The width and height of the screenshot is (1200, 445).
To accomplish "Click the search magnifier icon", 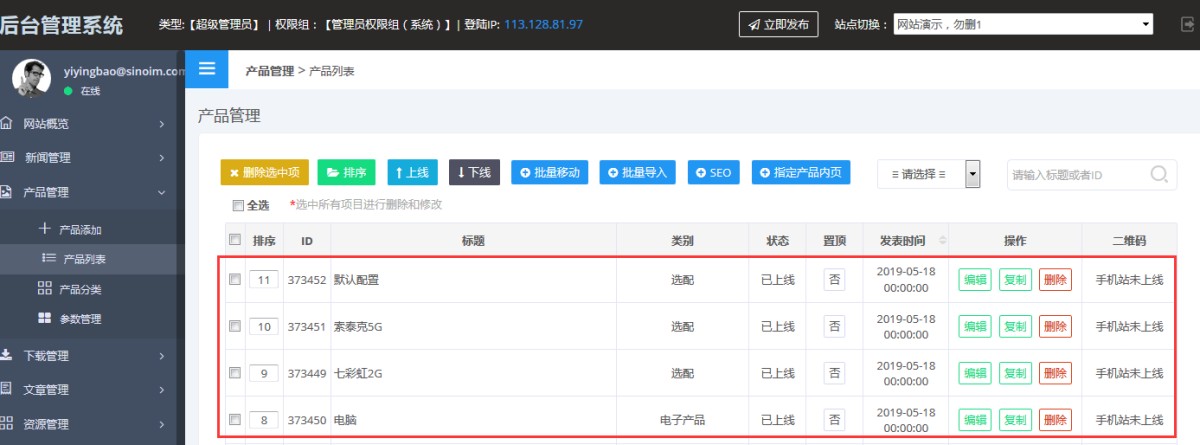I will point(1159,174).
